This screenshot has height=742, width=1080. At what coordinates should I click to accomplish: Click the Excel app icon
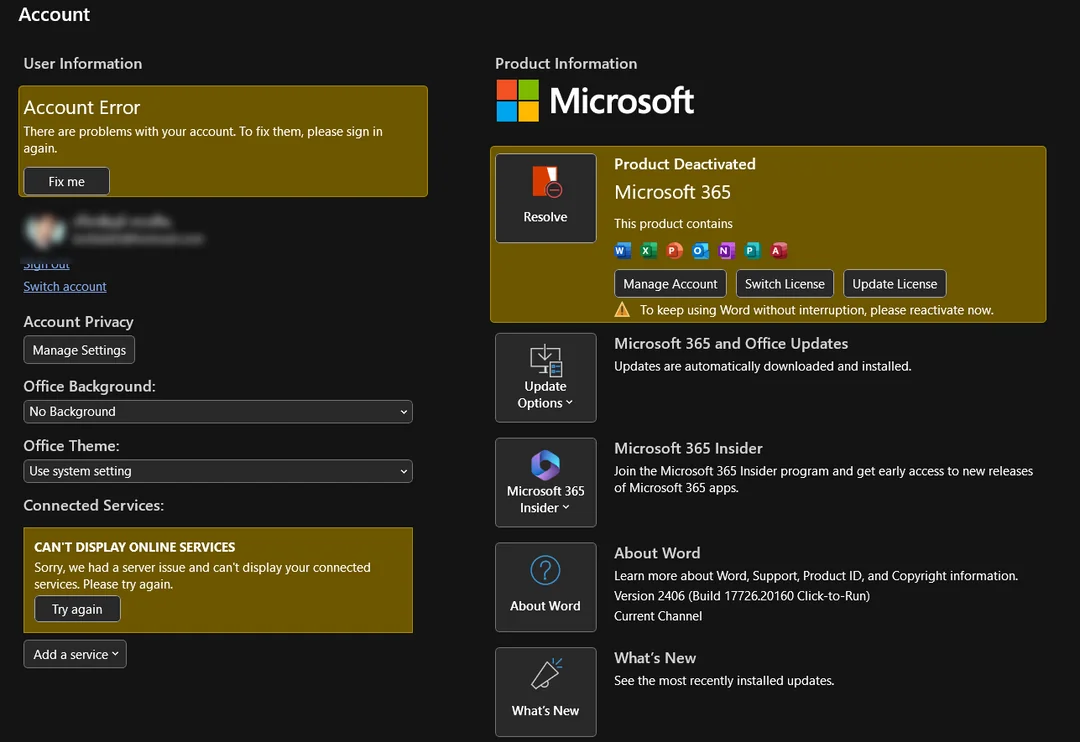pyautogui.click(x=648, y=251)
